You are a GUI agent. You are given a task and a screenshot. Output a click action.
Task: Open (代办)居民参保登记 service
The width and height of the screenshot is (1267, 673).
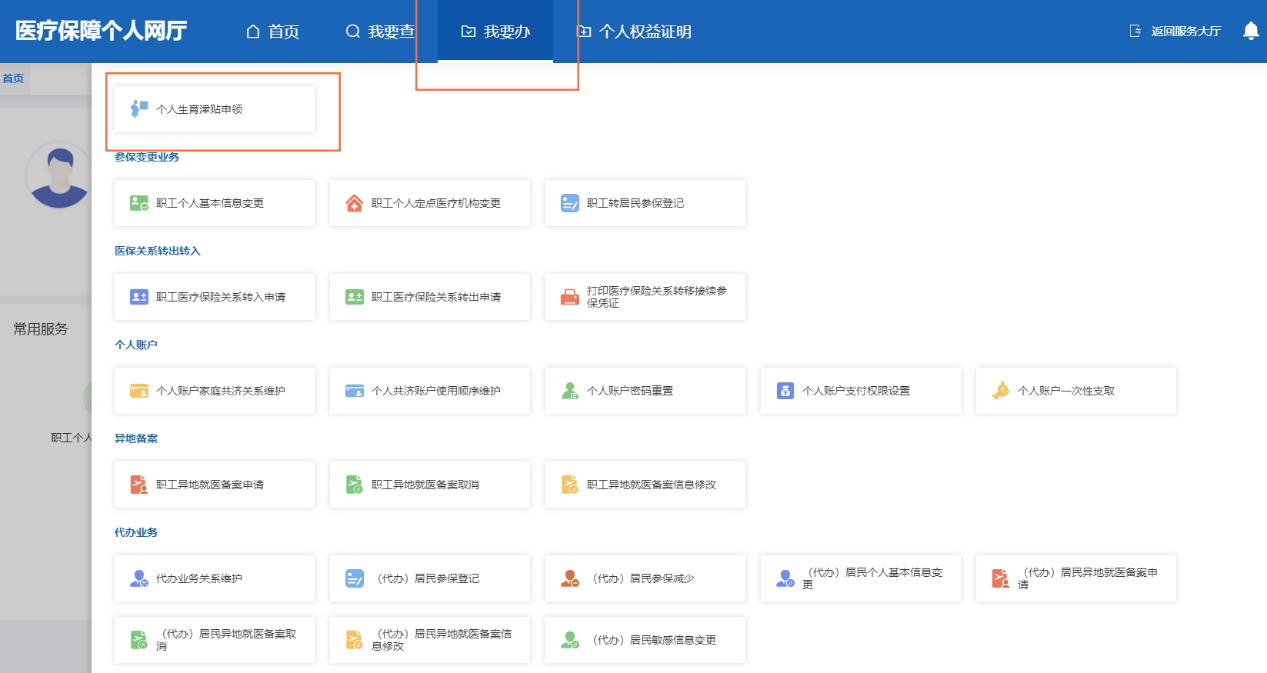(429, 579)
